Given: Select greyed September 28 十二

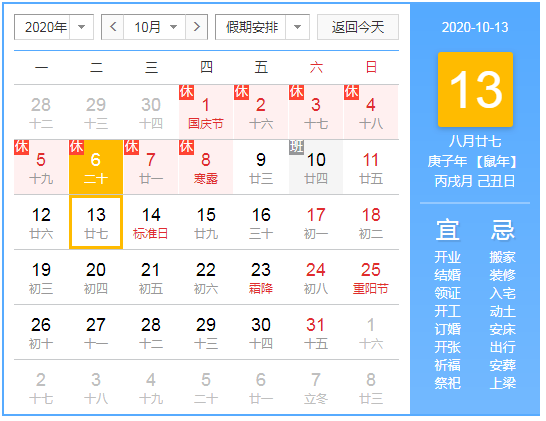Looking at the screenshot, I should (41, 112).
